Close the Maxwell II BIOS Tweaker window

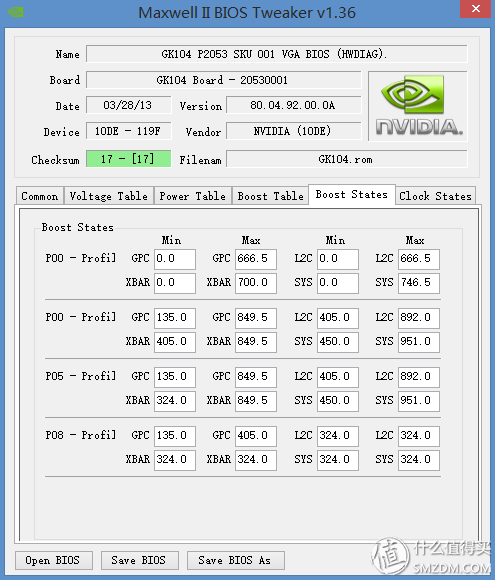475,9
